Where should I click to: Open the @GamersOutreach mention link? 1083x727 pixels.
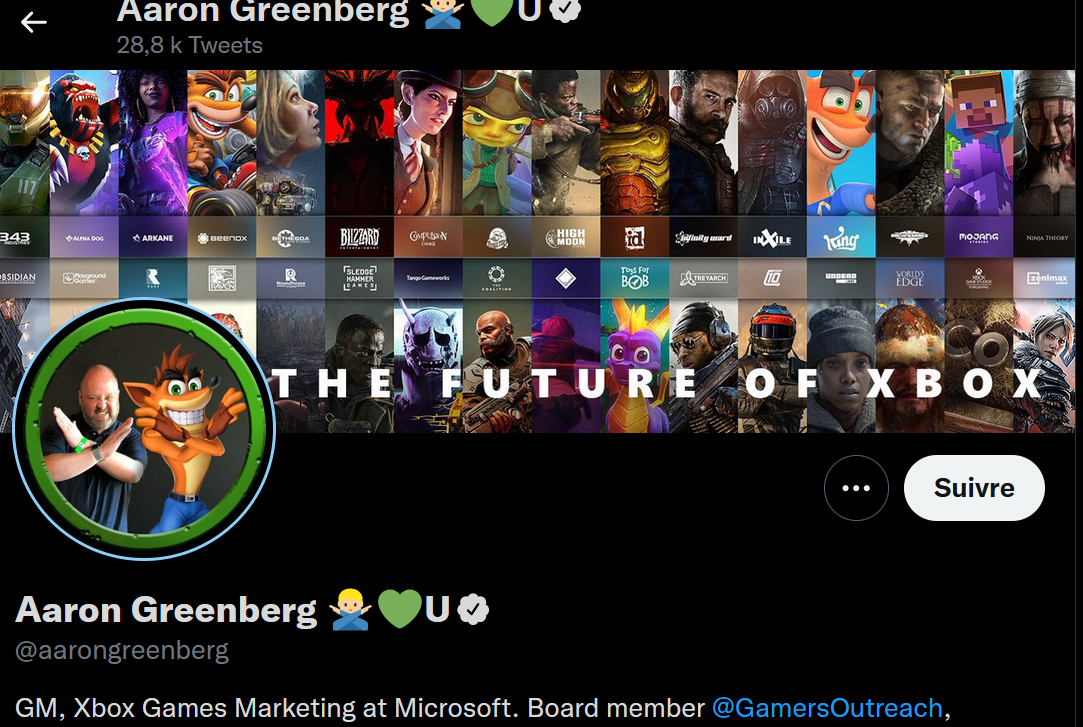(827, 708)
